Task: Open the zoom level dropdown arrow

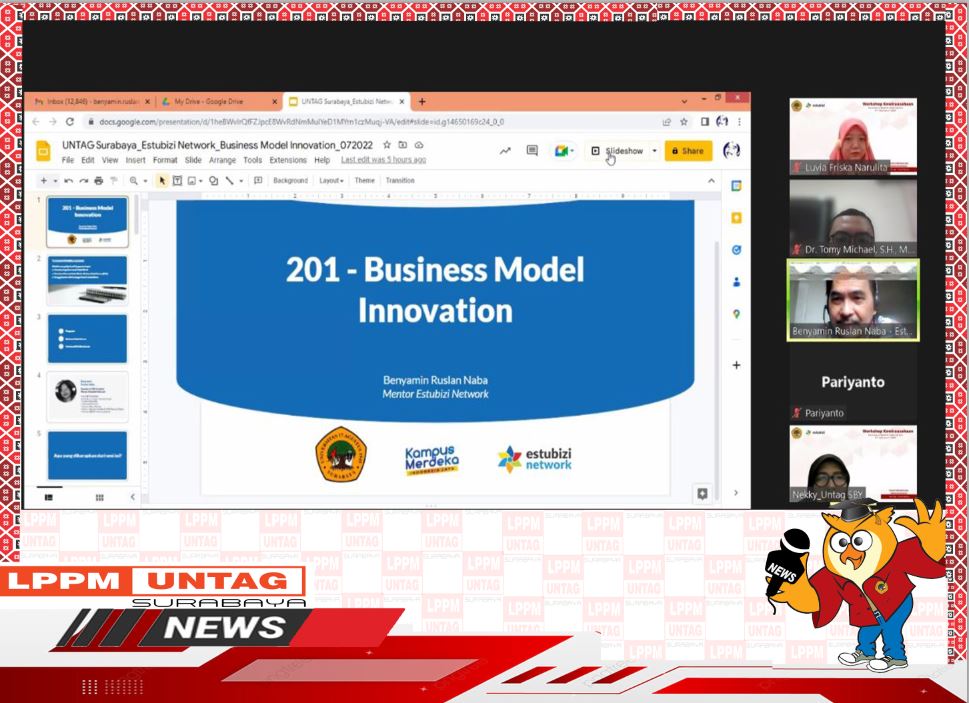Action: click(x=145, y=180)
